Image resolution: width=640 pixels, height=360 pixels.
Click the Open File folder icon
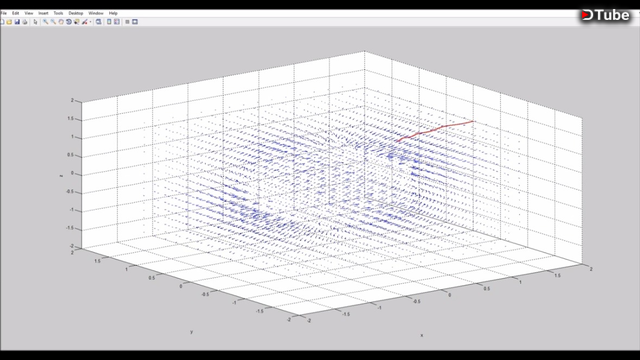(9, 22)
